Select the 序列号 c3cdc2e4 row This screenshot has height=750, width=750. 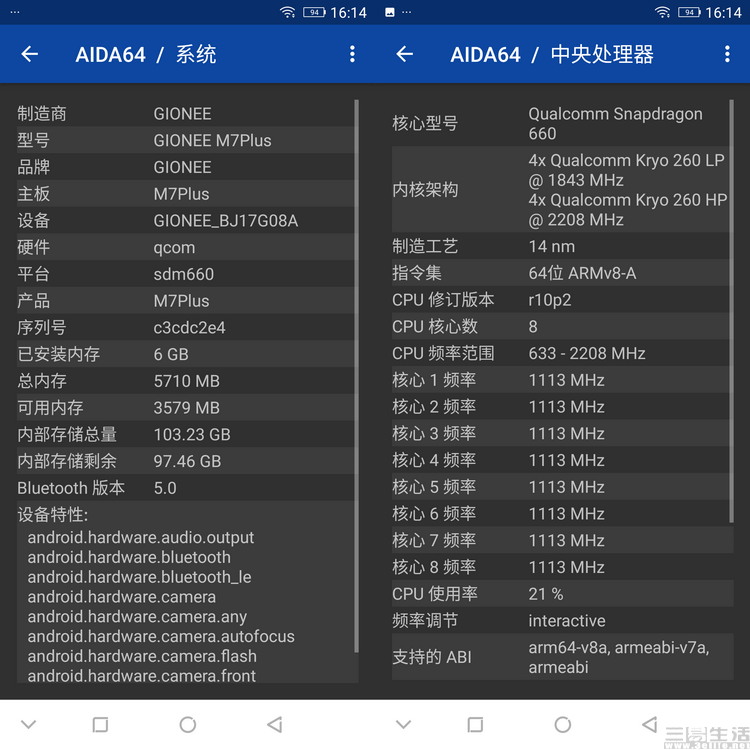186,328
